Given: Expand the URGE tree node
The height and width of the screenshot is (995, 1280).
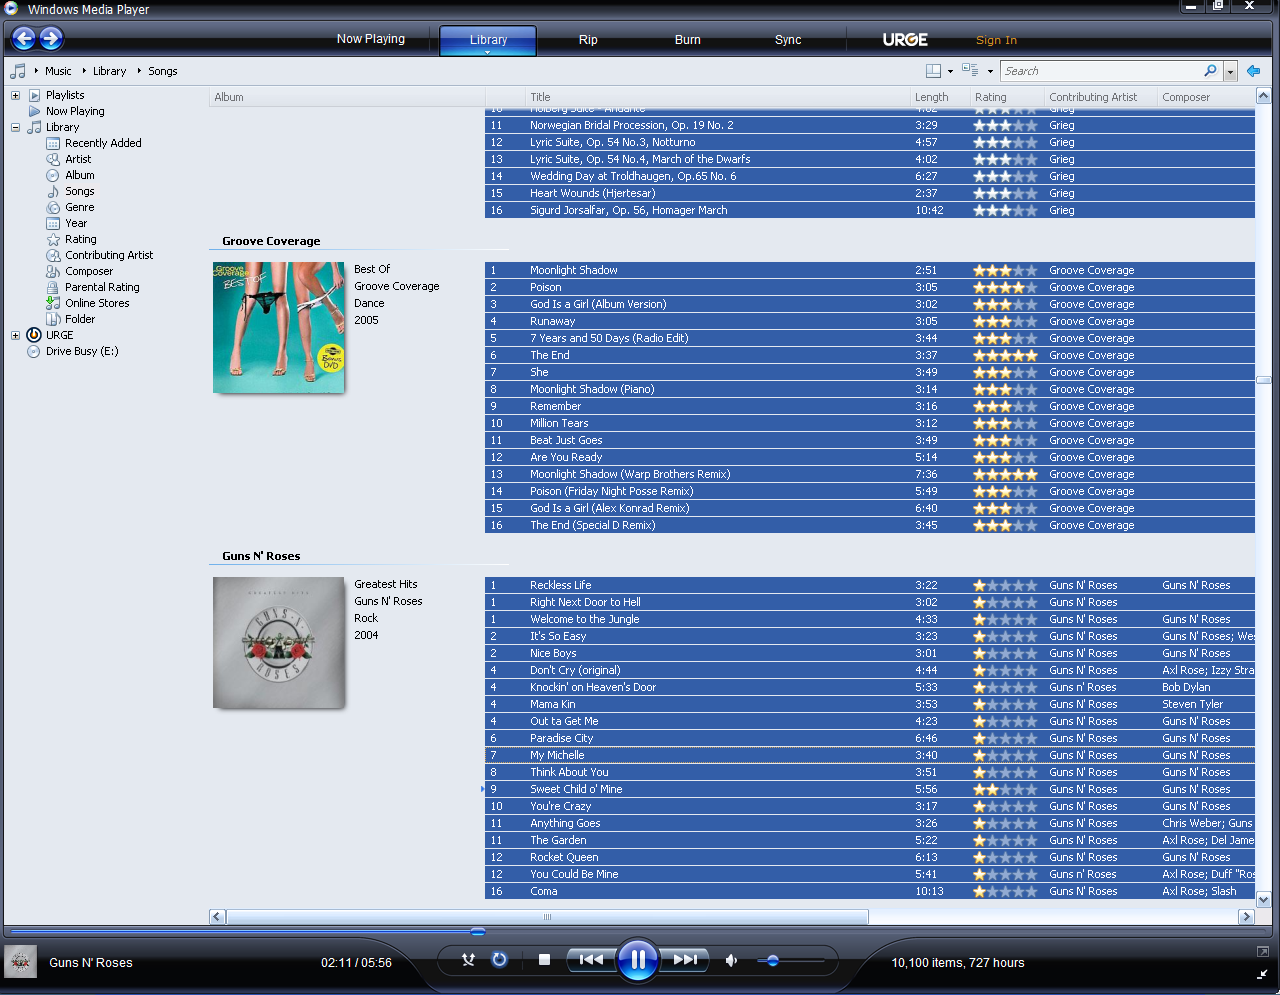Looking at the screenshot, I should tap(15, 335).
